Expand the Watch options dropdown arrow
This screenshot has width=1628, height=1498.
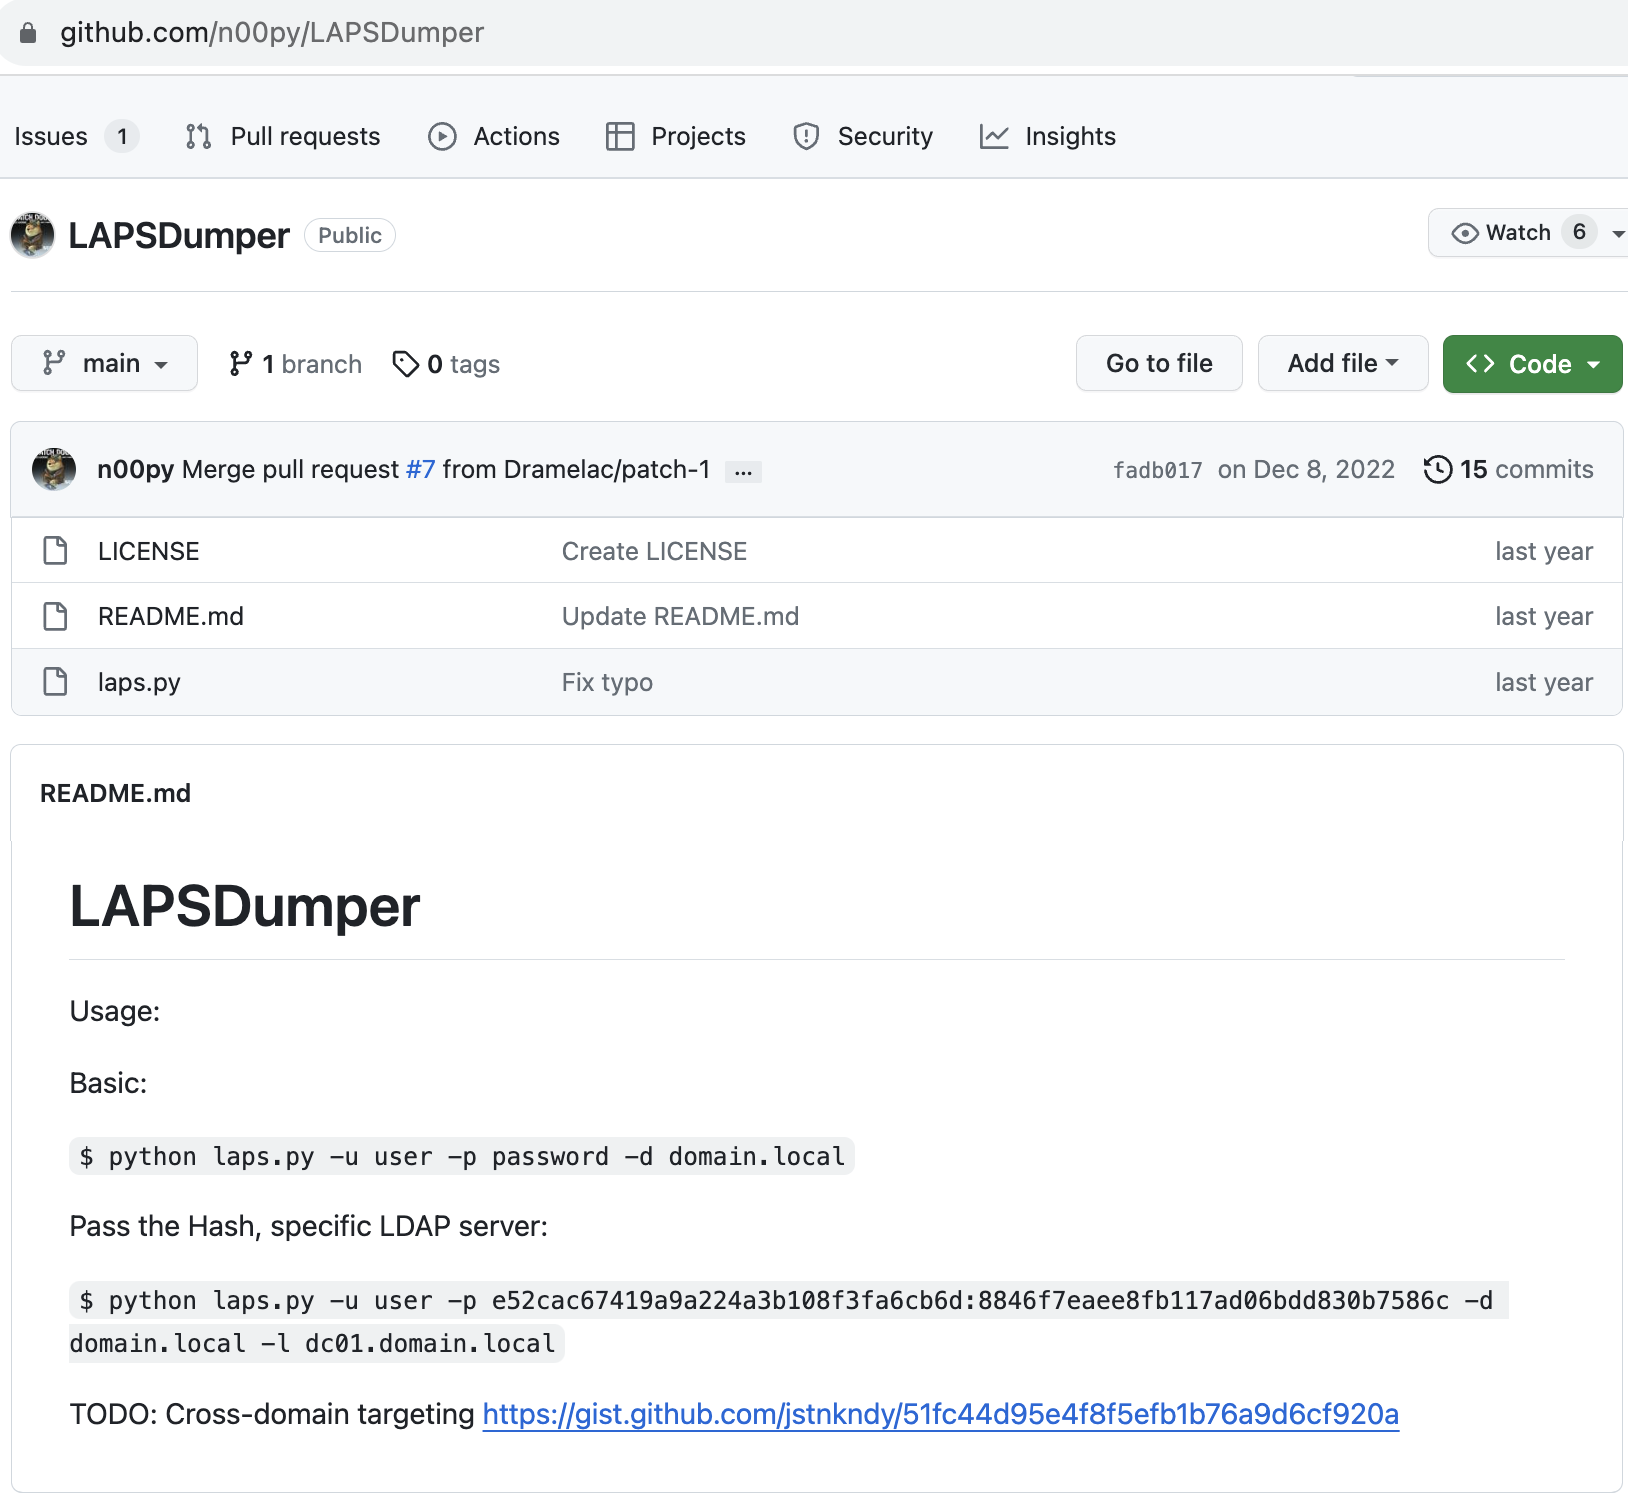click(1616, 233)
